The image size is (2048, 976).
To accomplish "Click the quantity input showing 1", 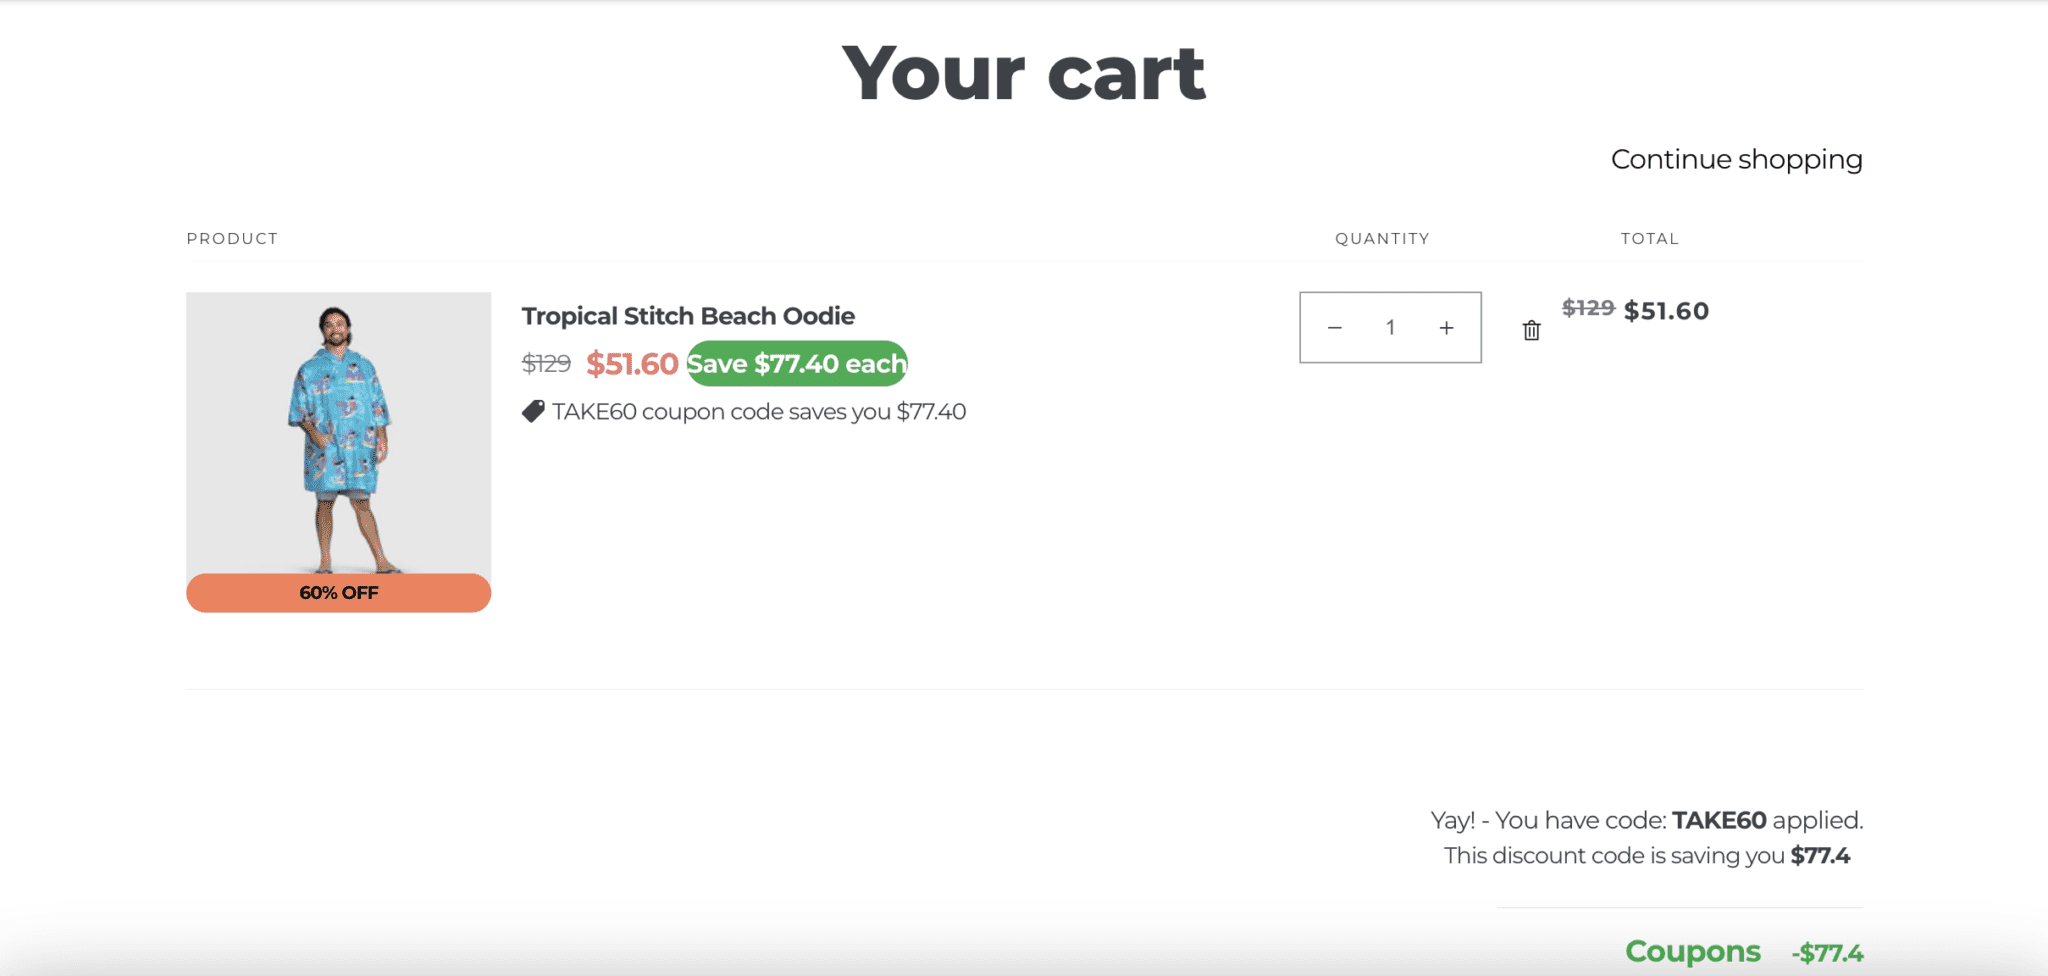I will (1390, 326).
